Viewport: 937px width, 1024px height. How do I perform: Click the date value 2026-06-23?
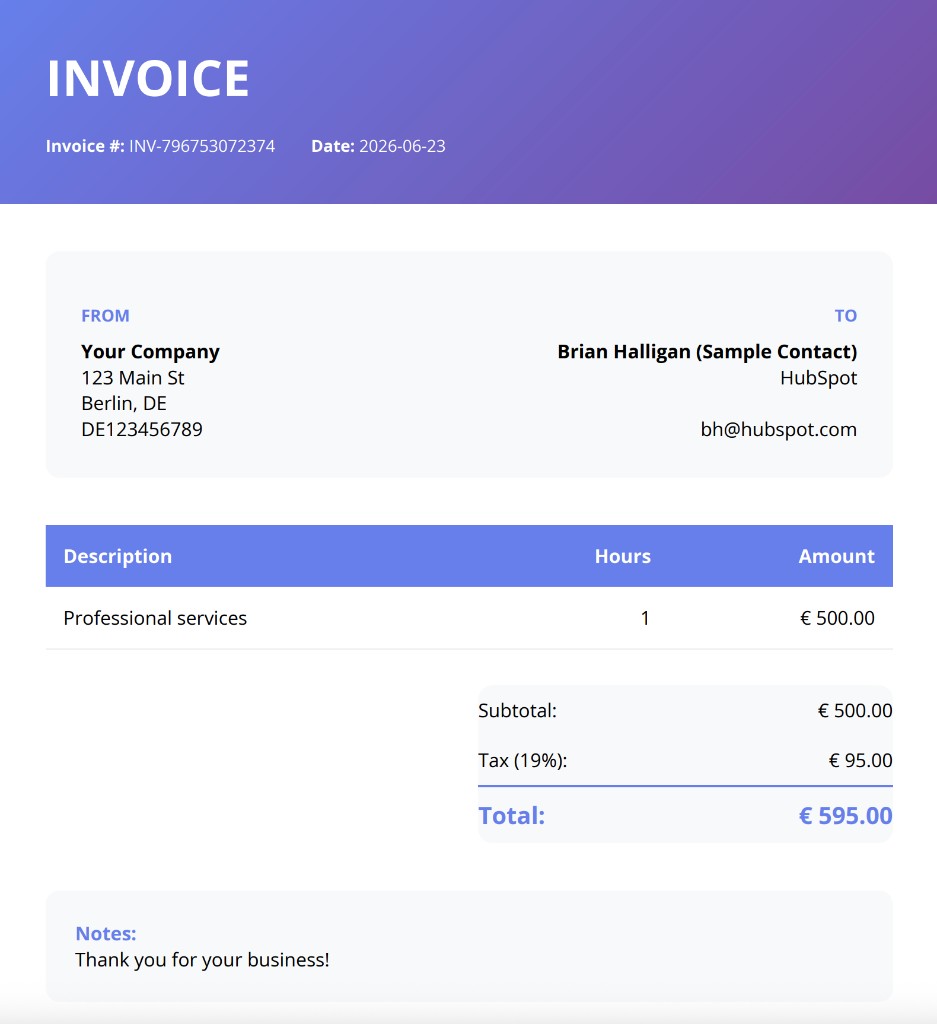tap(402, 146)
